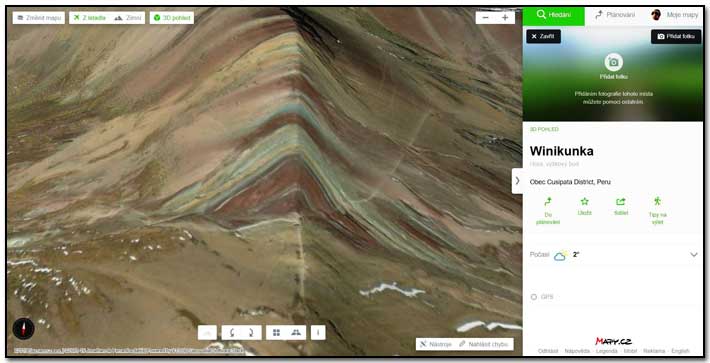Click the compass icon on the map
710x363 pixels.
(24, 329)
